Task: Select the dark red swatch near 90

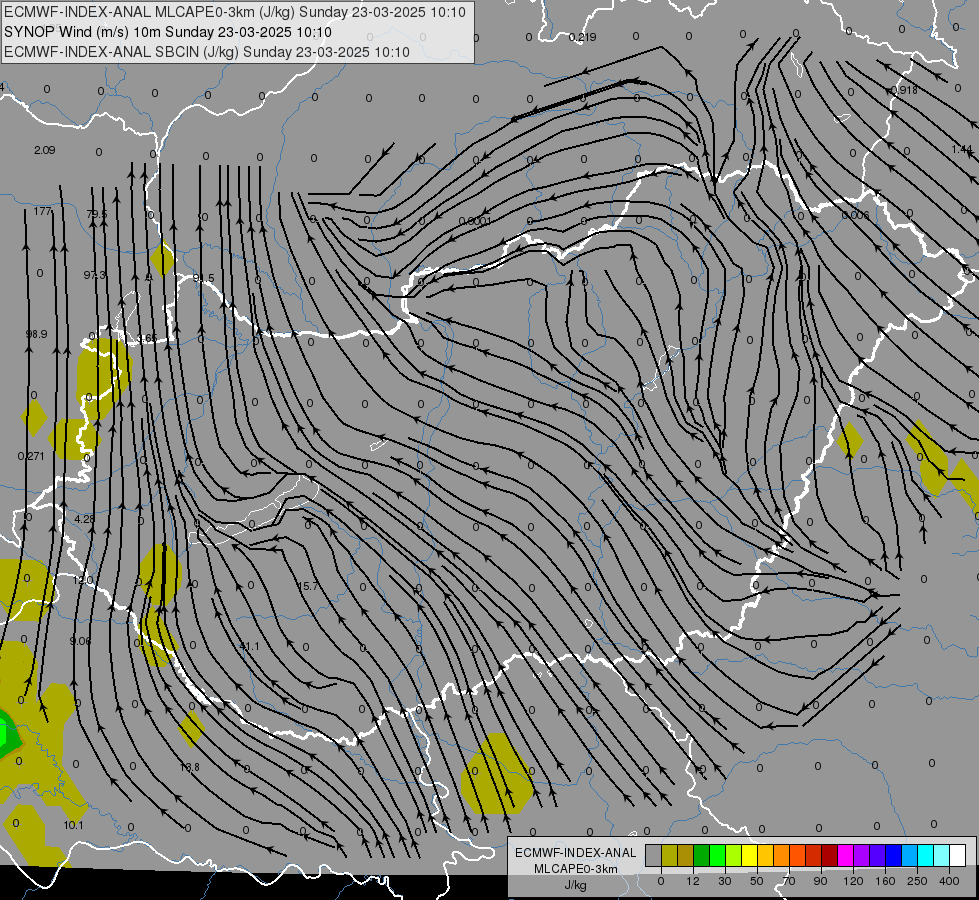Action: [x=829, y=855]
